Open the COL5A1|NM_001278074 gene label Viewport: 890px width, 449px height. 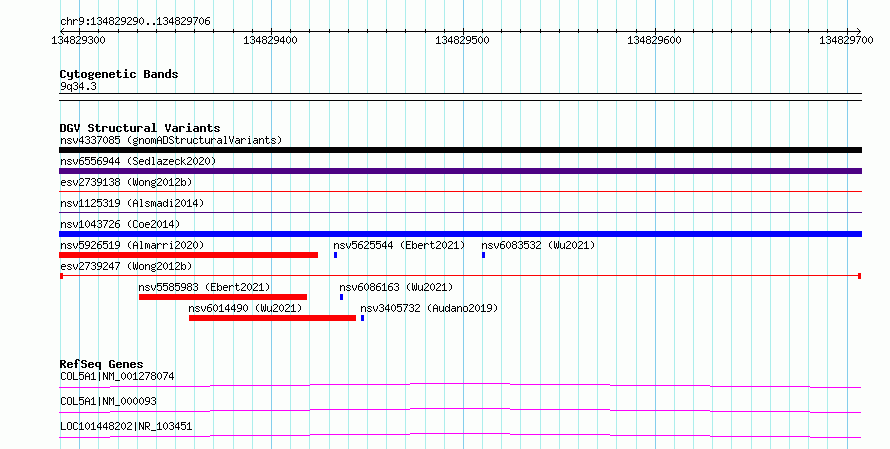117,376
